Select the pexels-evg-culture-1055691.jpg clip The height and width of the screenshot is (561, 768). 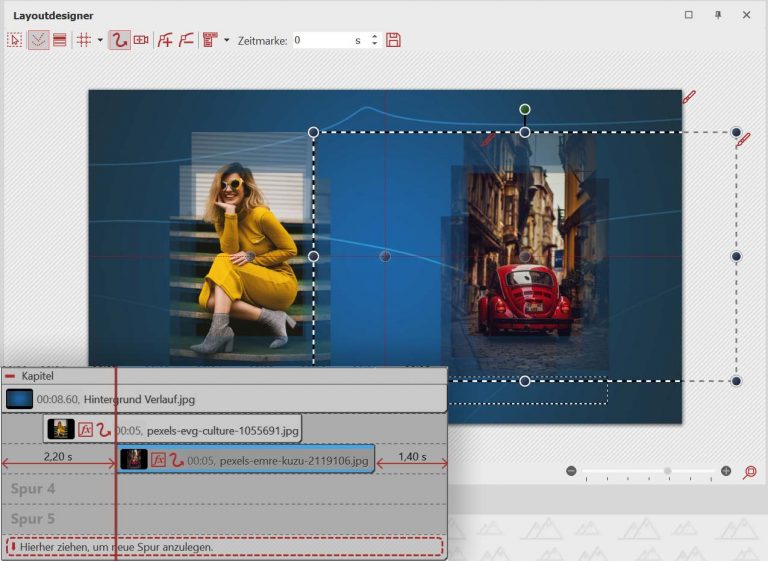pos(172,429)
